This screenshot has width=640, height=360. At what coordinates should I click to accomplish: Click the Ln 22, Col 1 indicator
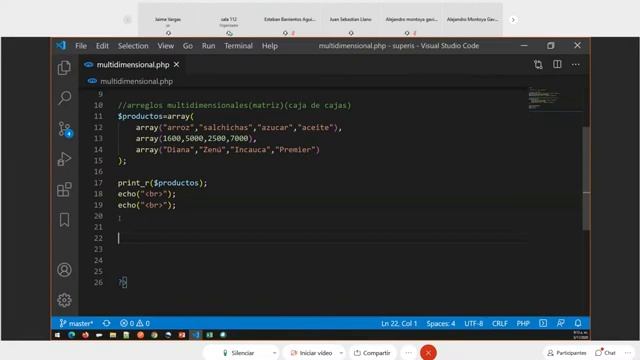(x=399, y=323)
